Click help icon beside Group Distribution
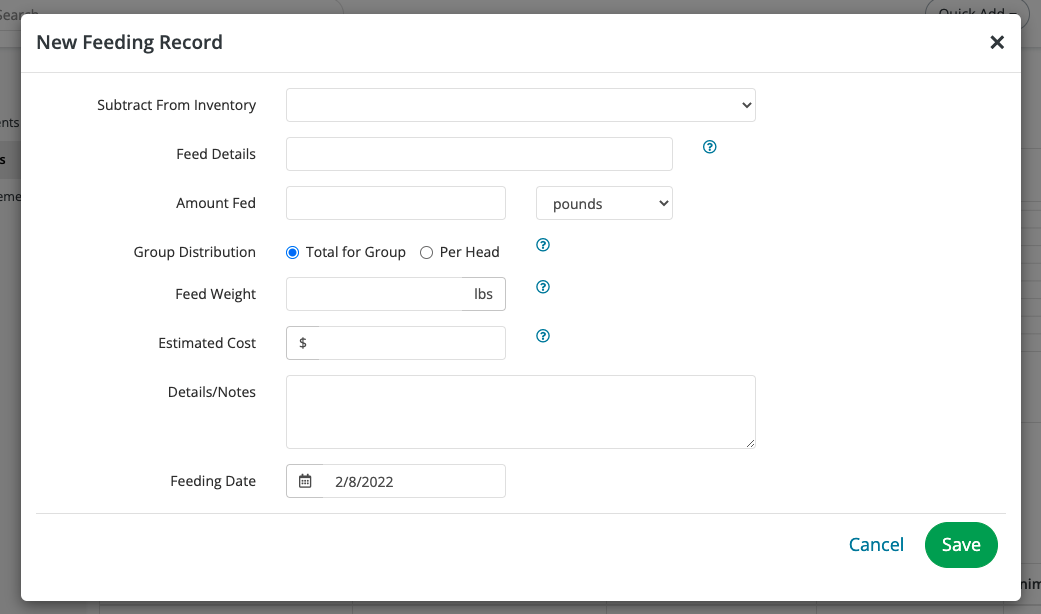 coord(543,245)
